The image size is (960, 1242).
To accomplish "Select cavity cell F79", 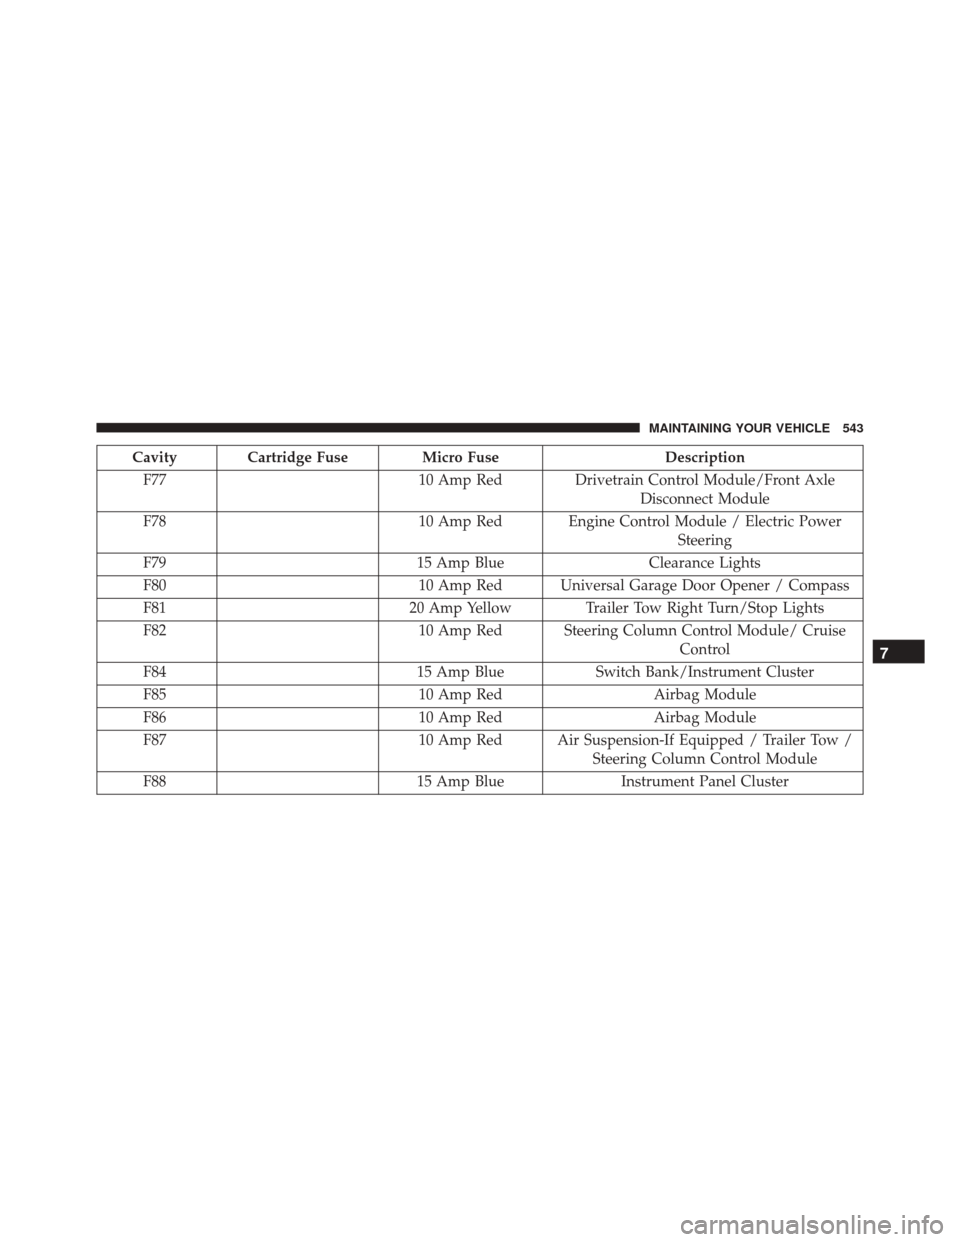I will click(x=155, y=563).
